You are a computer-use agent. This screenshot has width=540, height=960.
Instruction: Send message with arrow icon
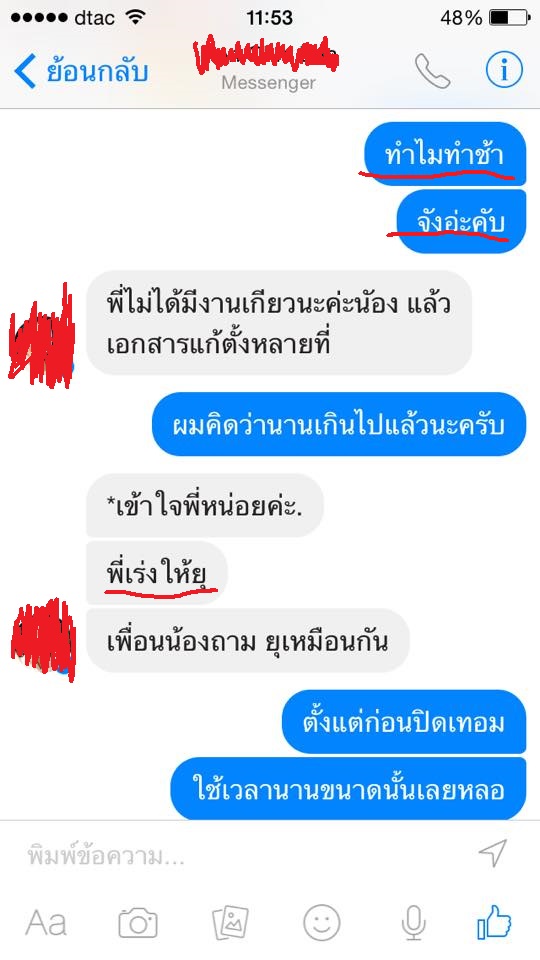pyautogui.click(x=493, y=853)
